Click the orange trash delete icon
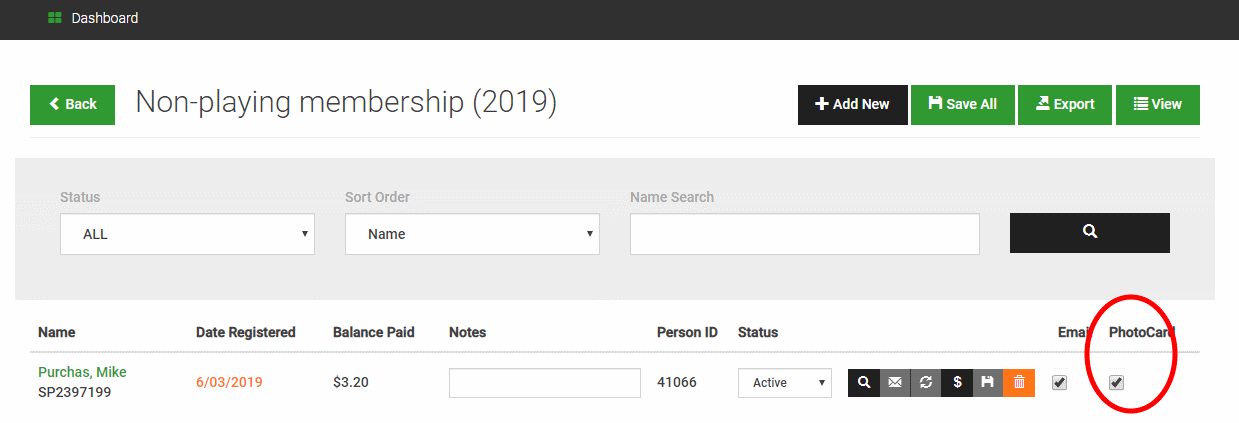Viewport: 1239px width, 423px height. [1019, 383]
